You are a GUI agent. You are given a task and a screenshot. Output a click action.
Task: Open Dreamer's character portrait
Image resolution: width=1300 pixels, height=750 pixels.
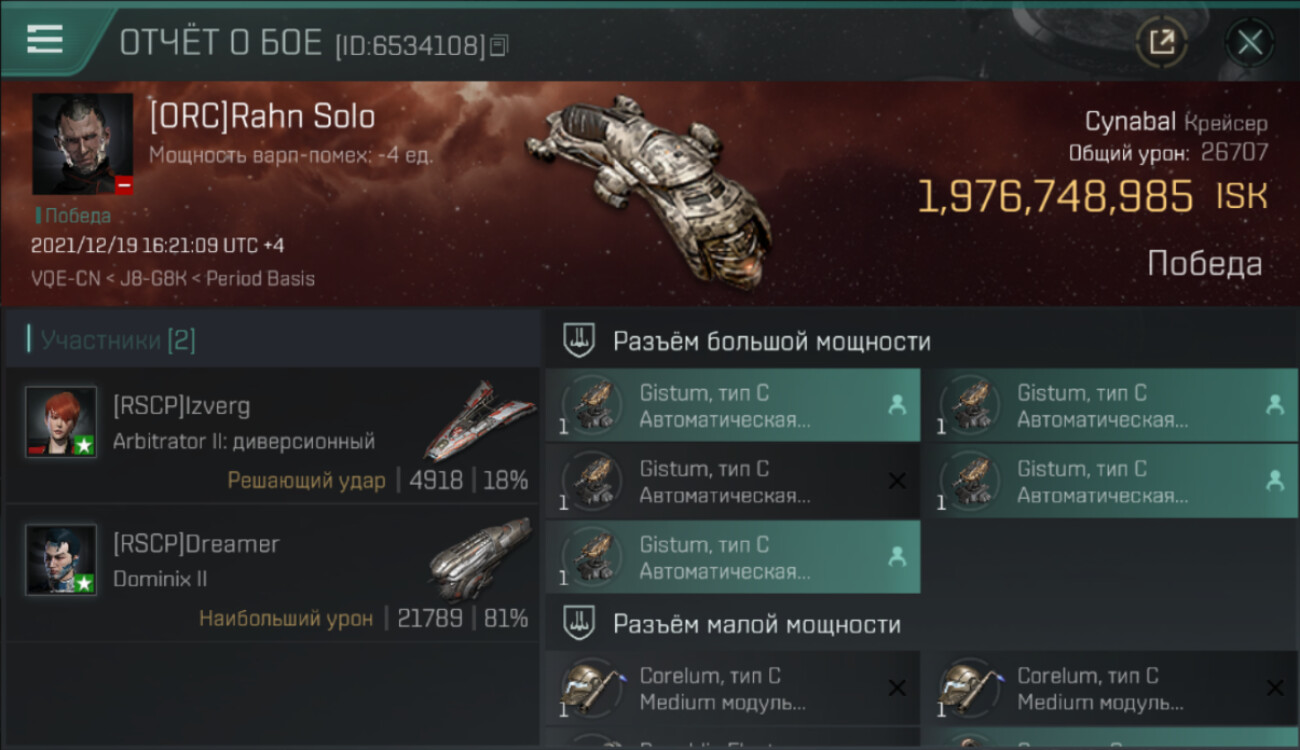tap(61, 560)
